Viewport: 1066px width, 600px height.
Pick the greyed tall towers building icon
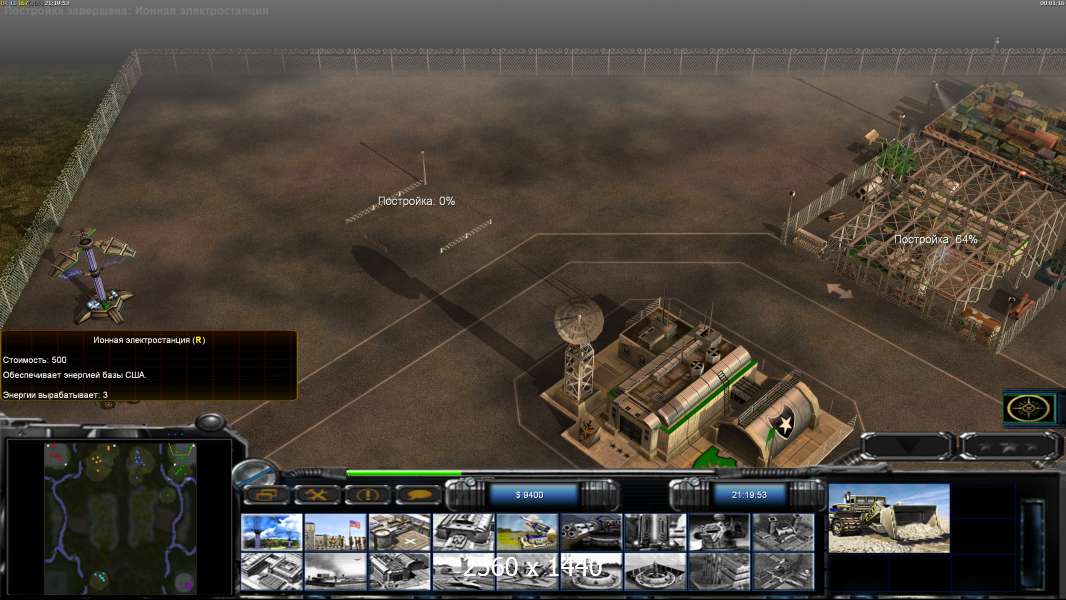pyautogui.click(x=719, y=571)
